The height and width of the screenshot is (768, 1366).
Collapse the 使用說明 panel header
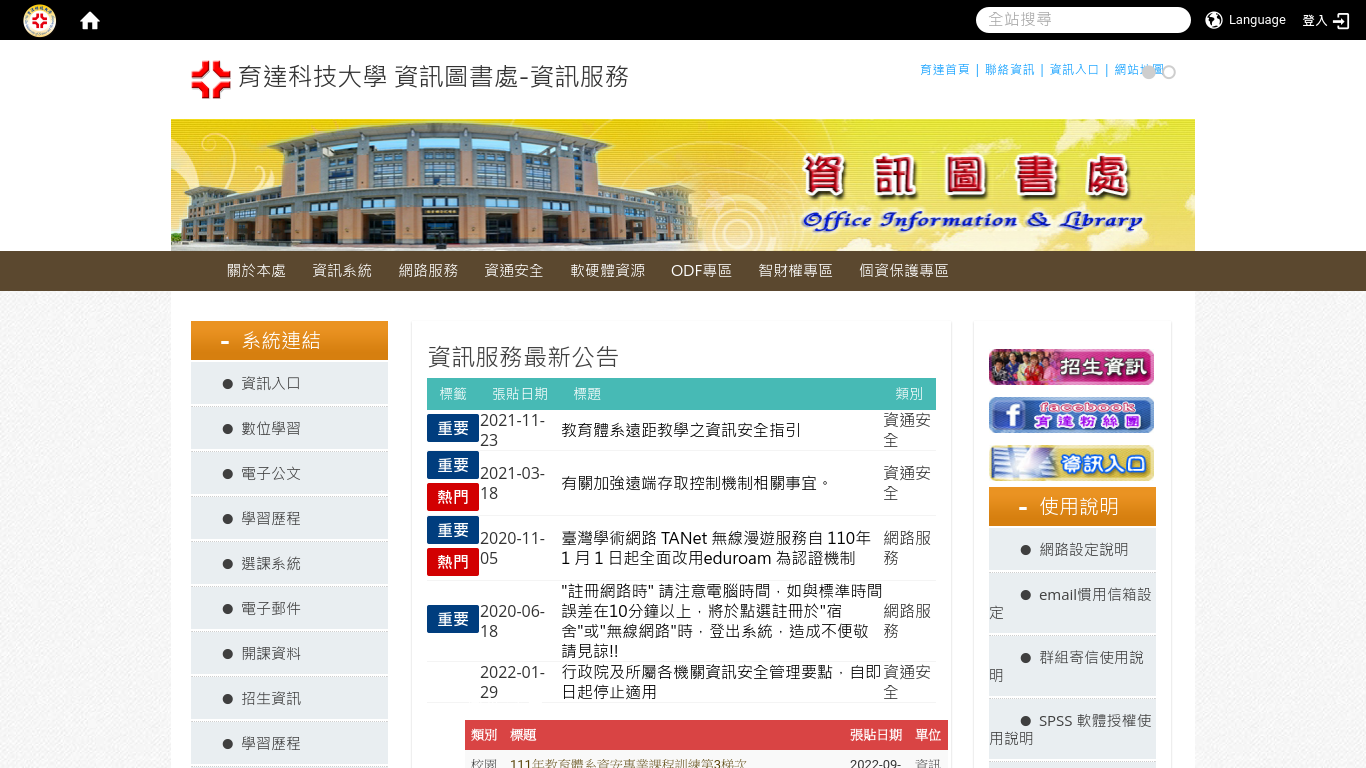pyautogui.click(x=1072, y=507)
